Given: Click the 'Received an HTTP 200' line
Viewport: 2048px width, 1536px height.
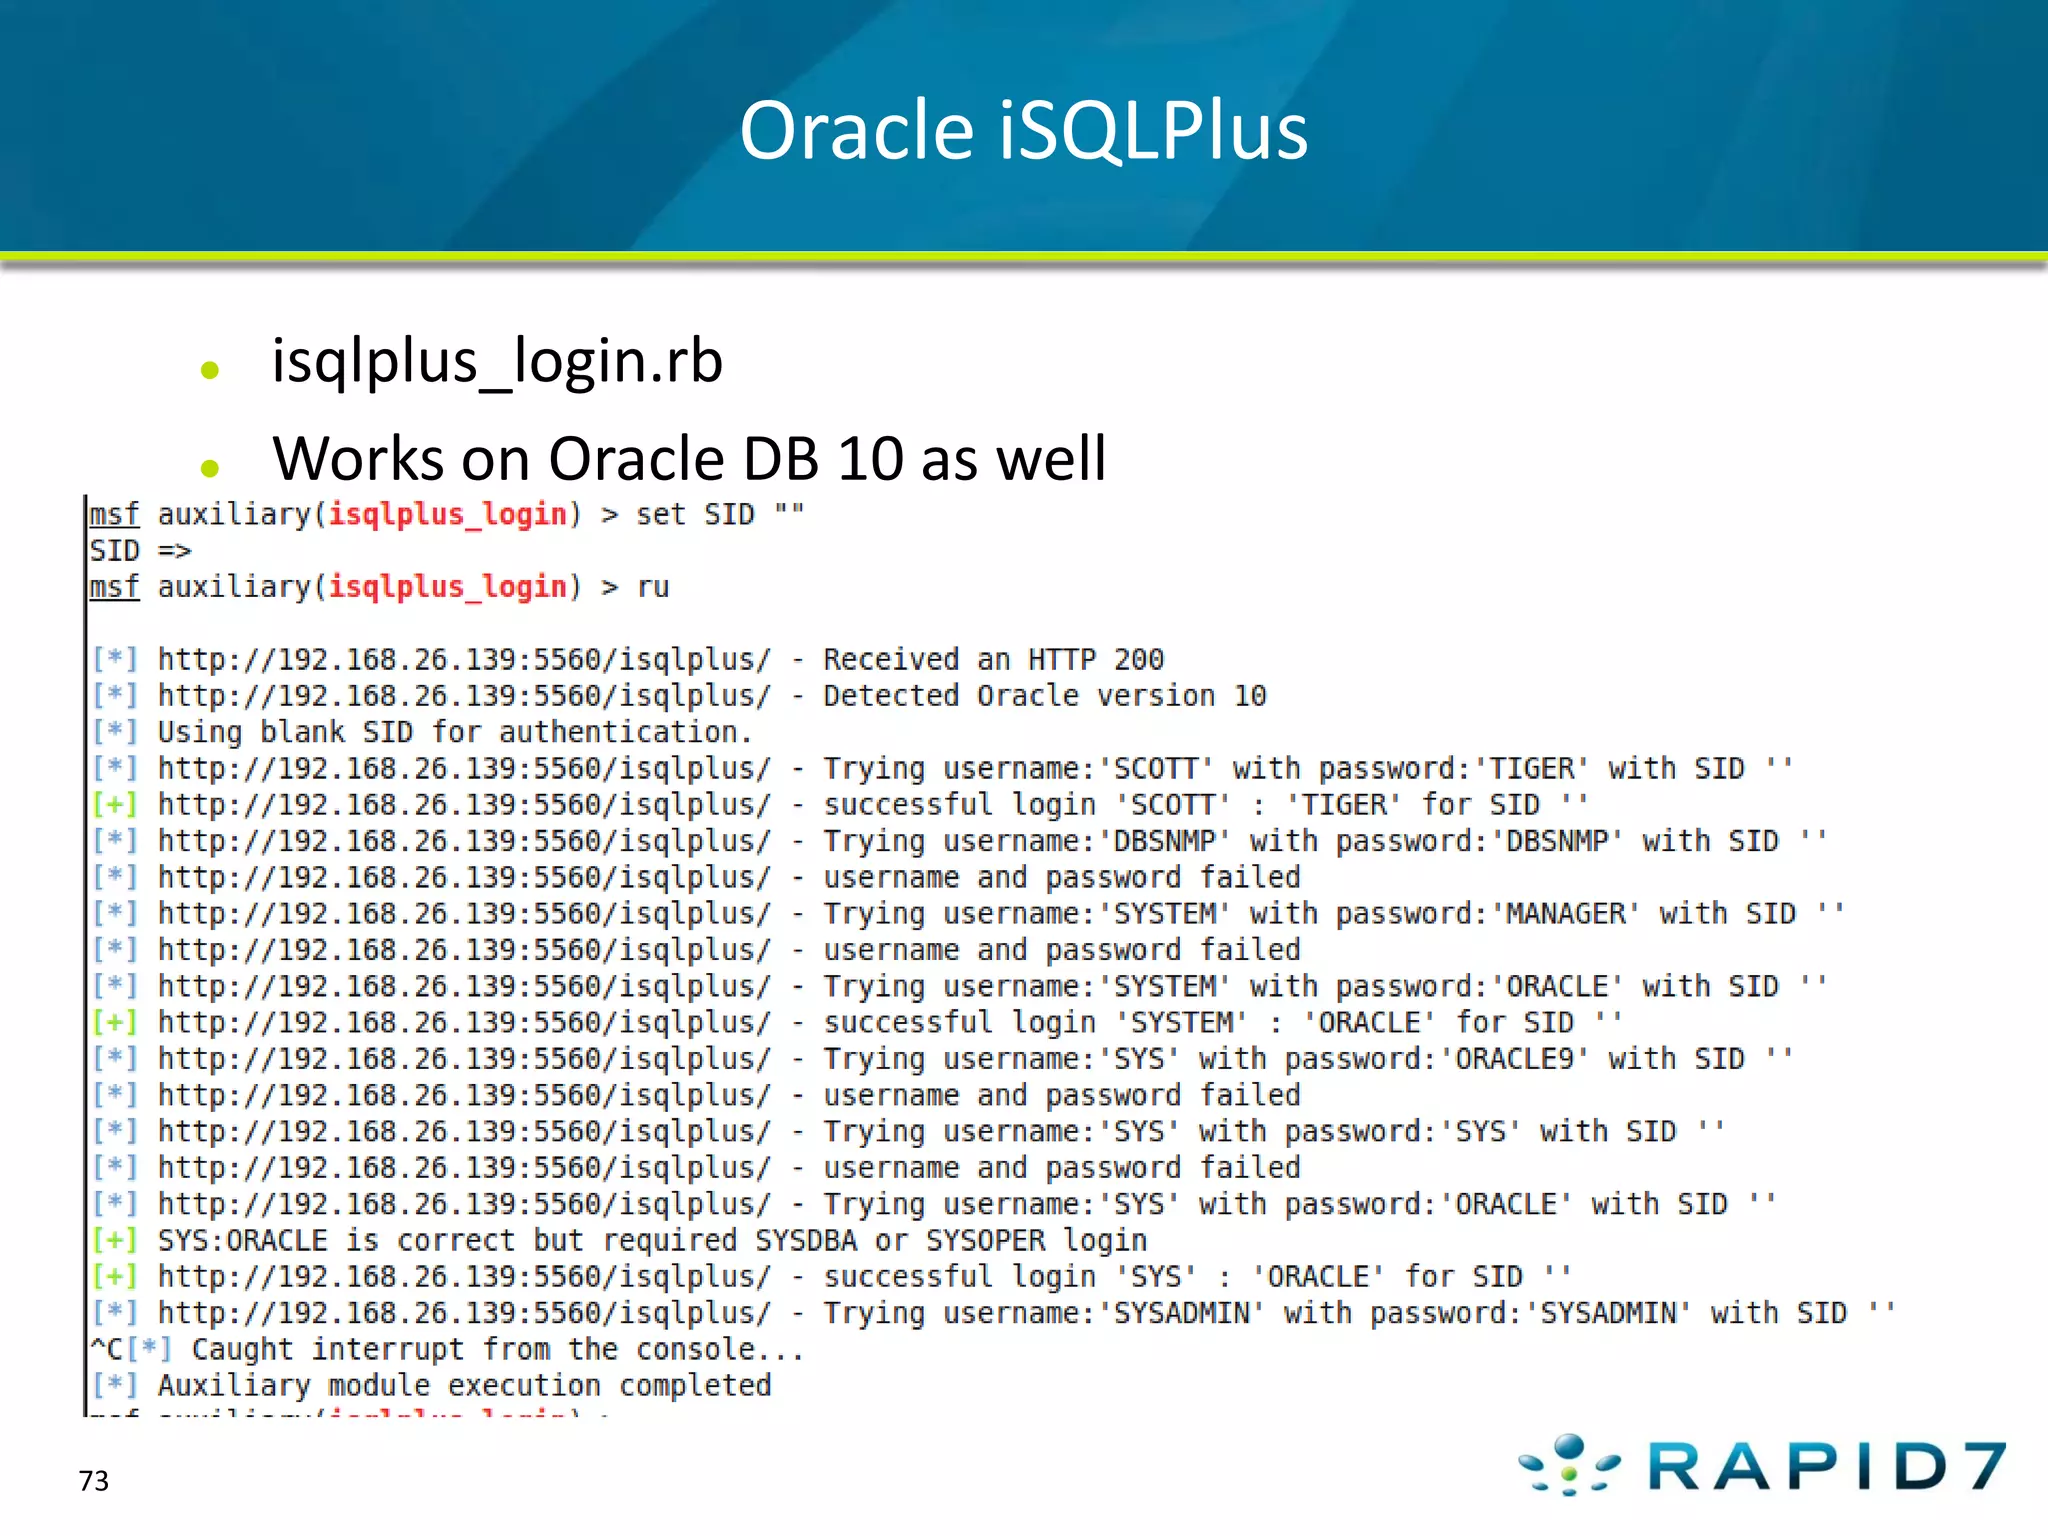Looking at the screenshot, I should pyautogui.click(x=628, y=660).
